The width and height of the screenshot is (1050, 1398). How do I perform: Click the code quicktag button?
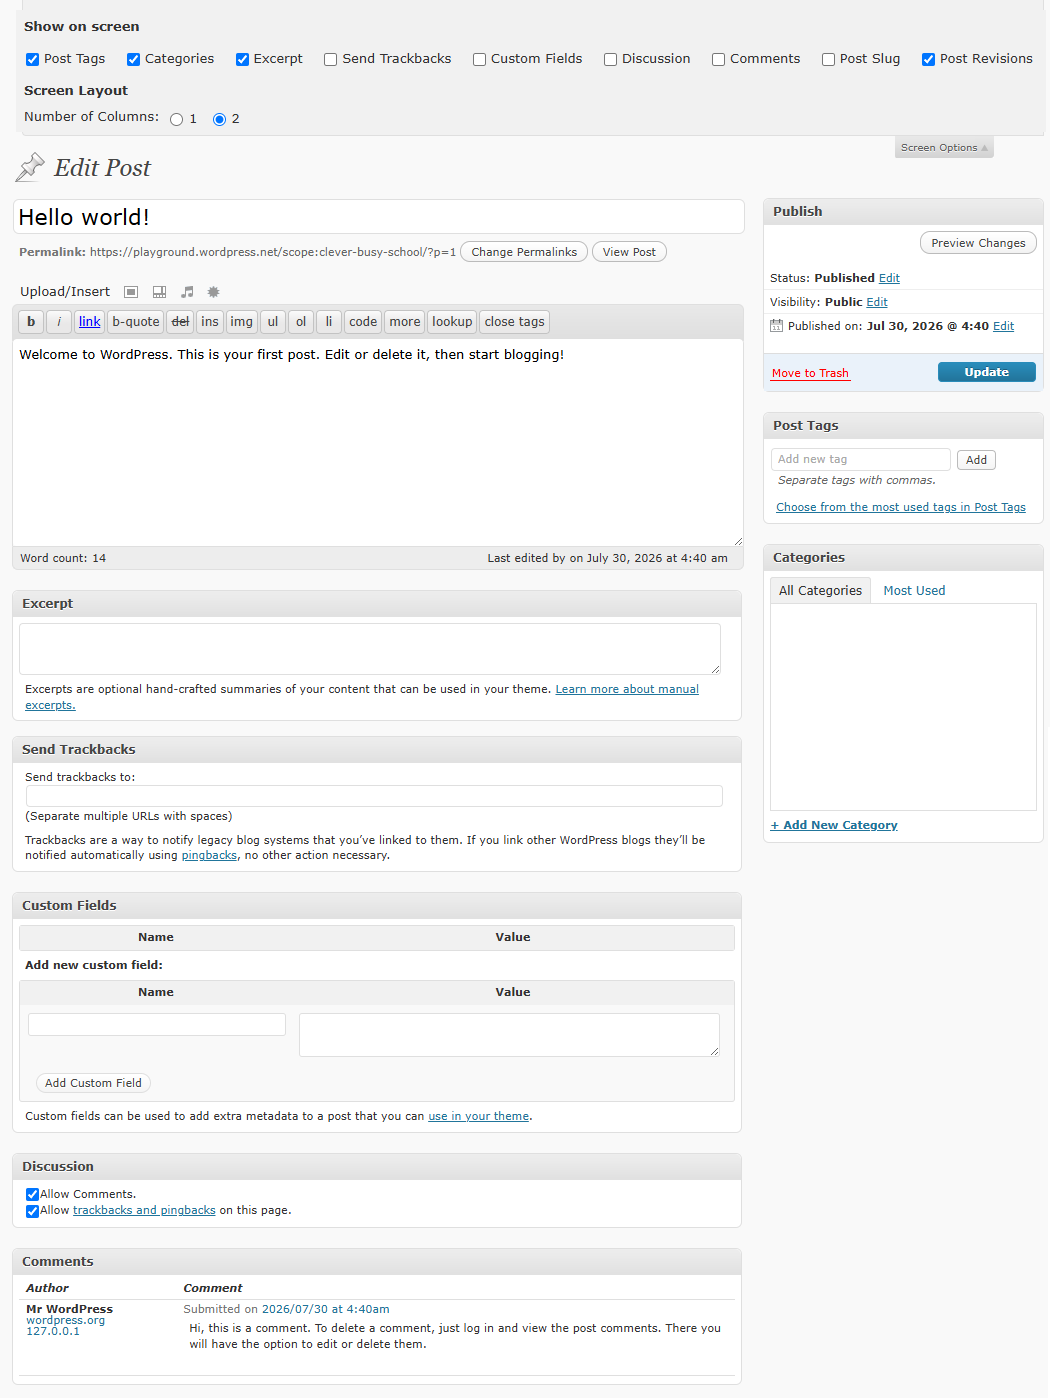pyautogui.click(x=363, y=322)
